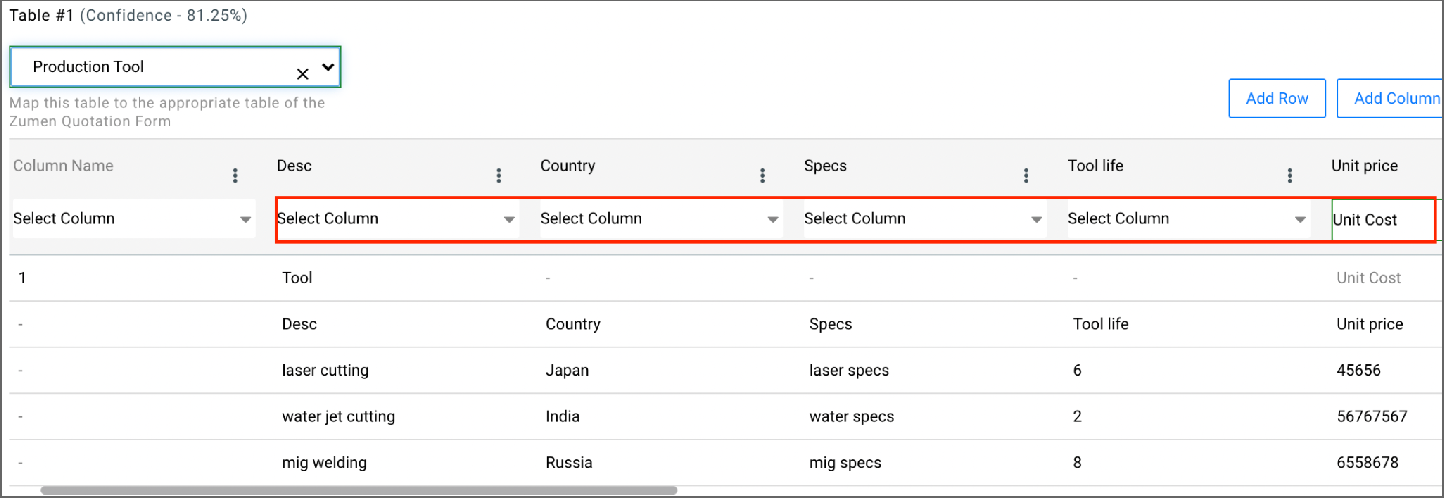The image size is (1444, 498).
Task: Open Select Column dropdown under Column Name
Action: tap(132, 219)
